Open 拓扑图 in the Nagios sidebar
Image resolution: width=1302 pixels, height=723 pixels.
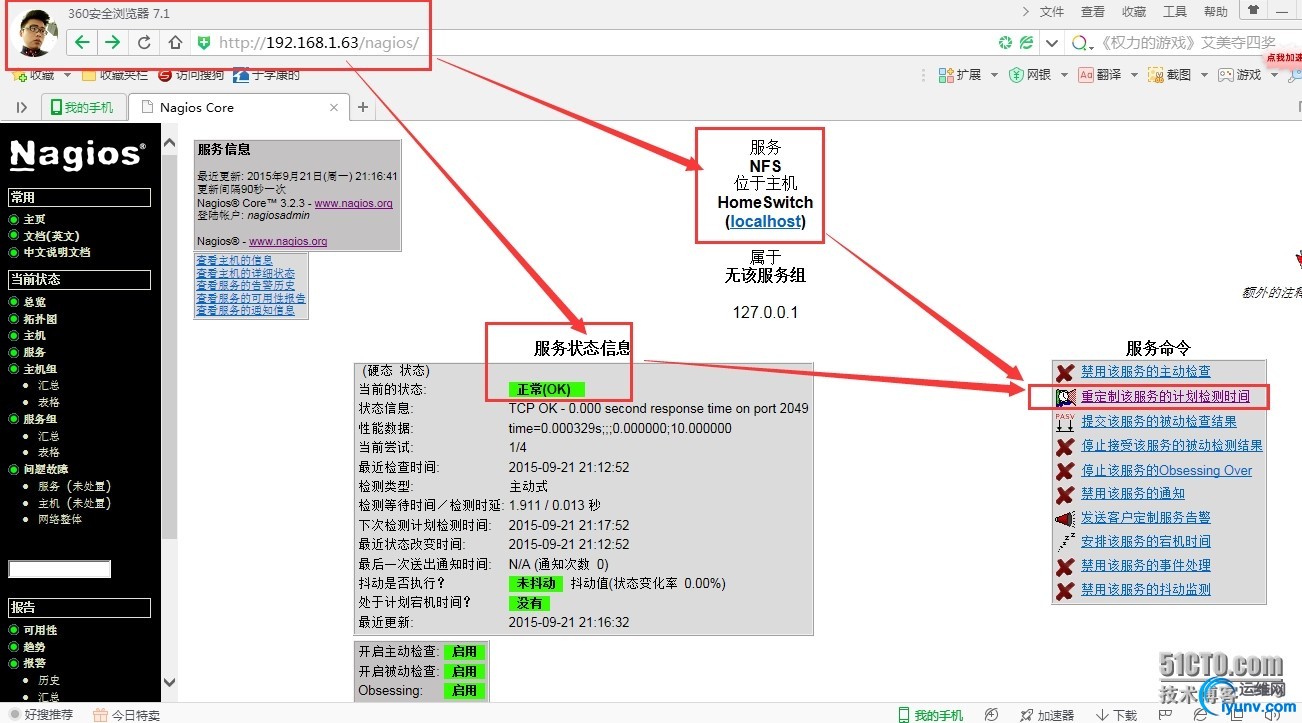40,318
